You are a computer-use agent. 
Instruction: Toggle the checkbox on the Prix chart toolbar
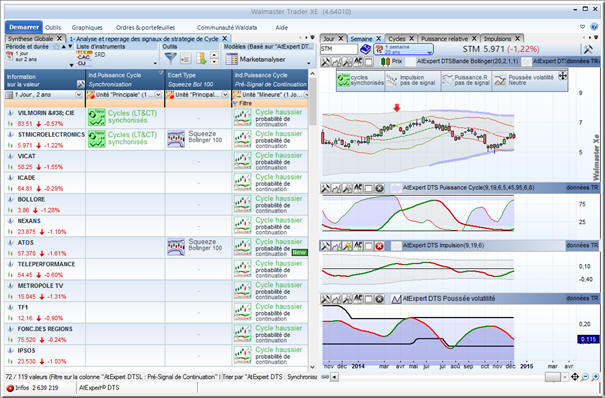click(368, 62)
